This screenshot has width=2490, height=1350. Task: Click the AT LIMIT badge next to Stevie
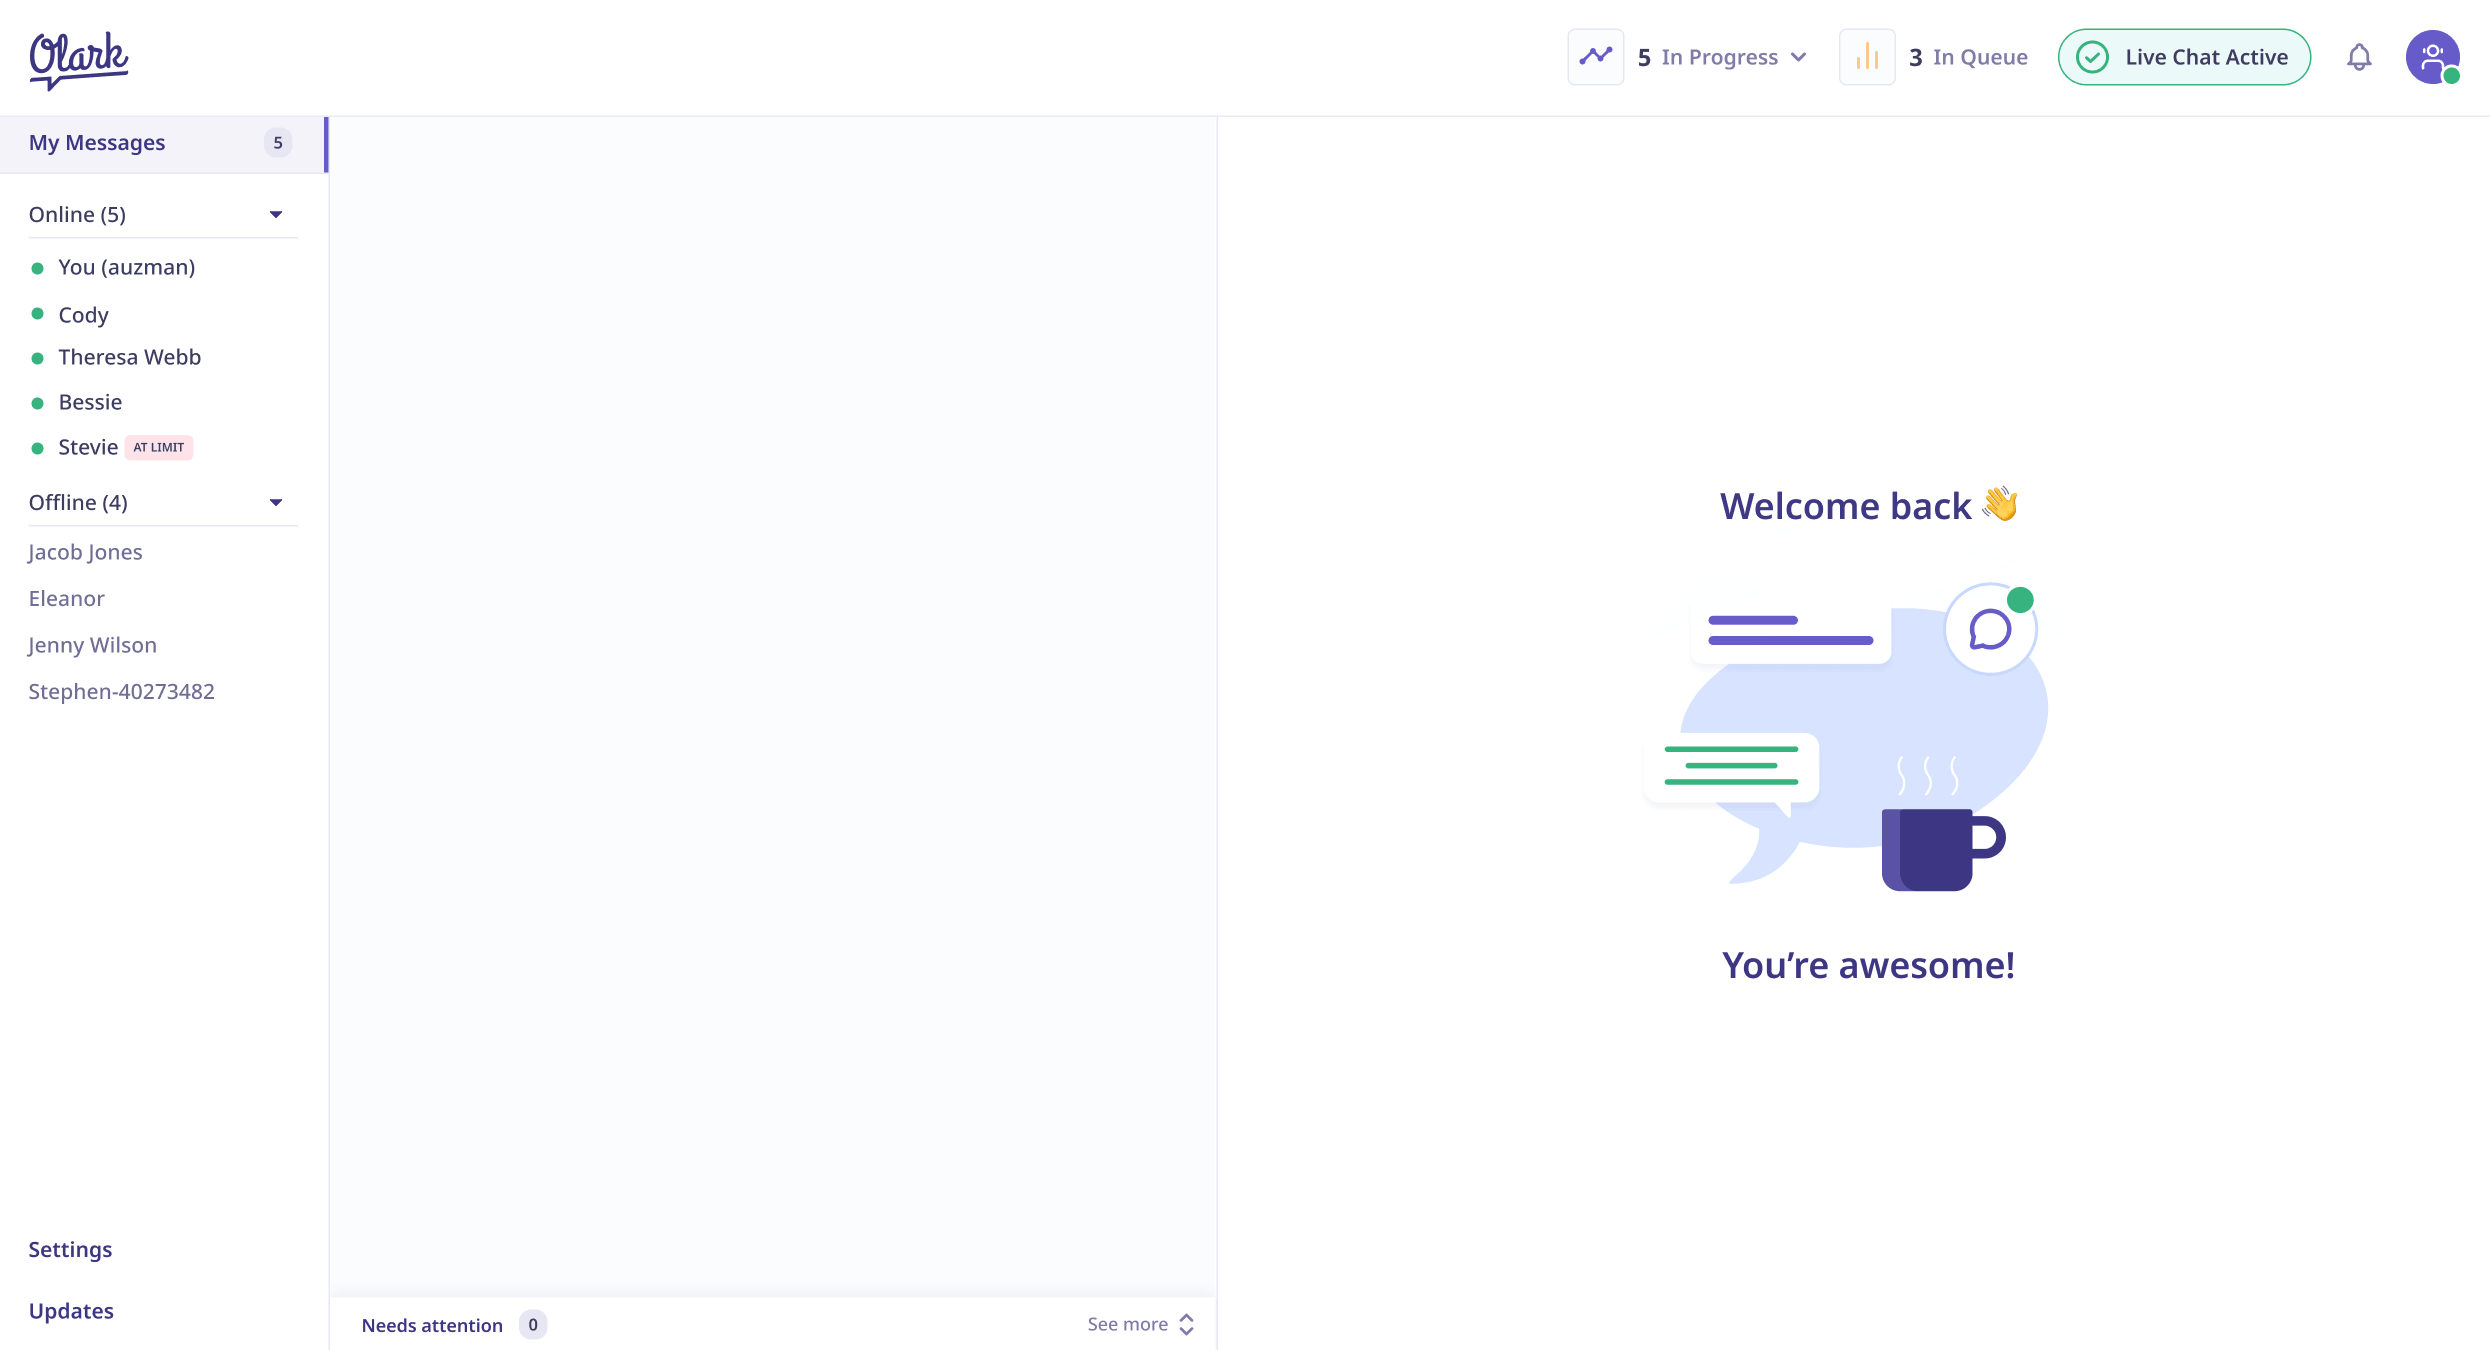coord(159,448)
